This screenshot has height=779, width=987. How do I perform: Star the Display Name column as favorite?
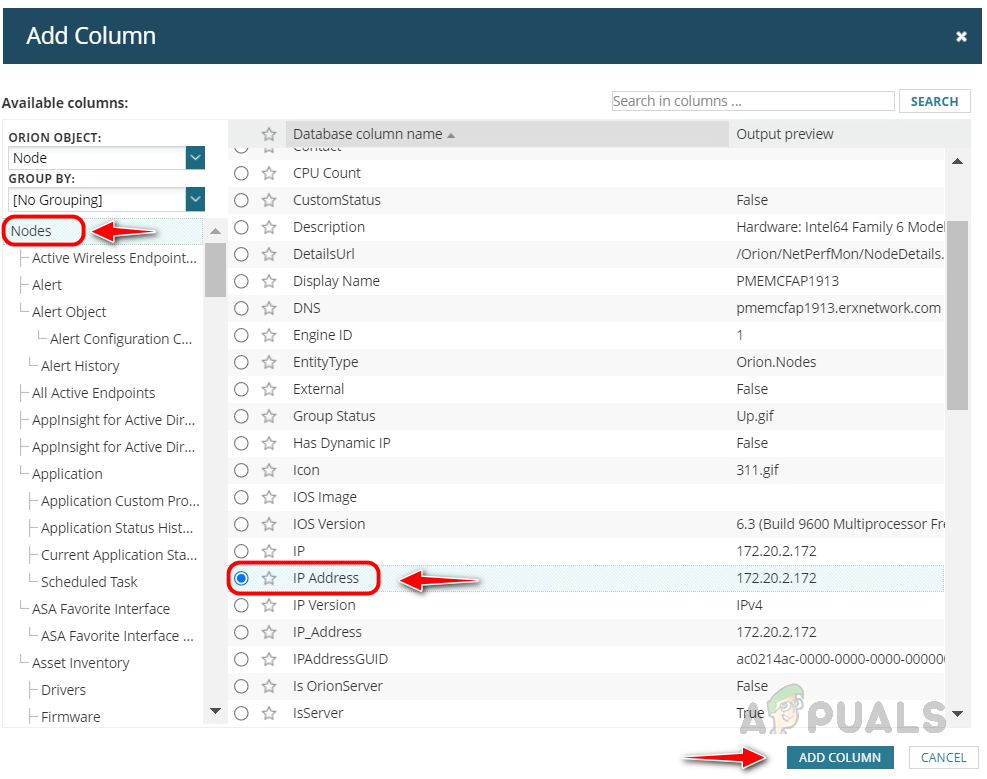coord(269,281)
